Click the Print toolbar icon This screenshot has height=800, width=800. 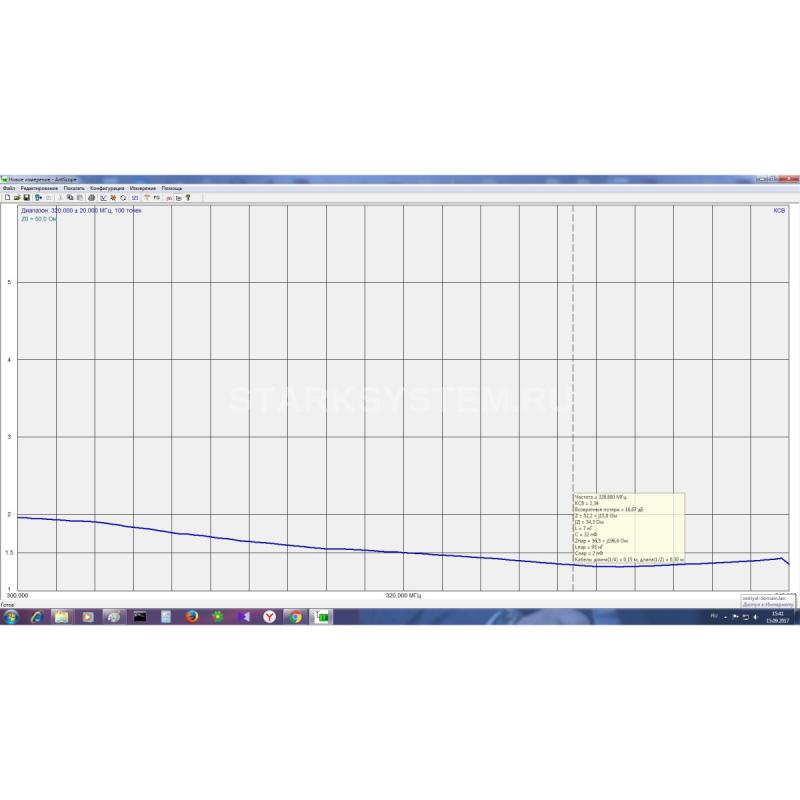click(92, 197)
